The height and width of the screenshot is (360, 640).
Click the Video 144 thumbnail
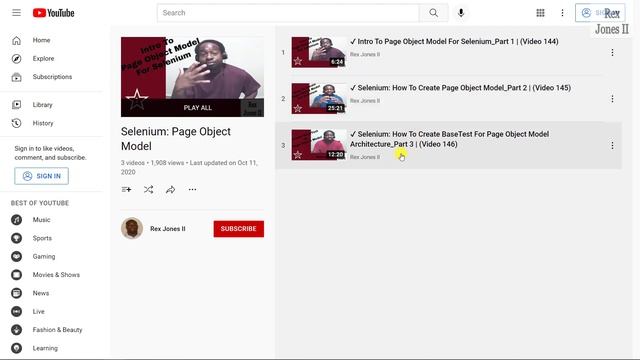click(x=319, y=52)
